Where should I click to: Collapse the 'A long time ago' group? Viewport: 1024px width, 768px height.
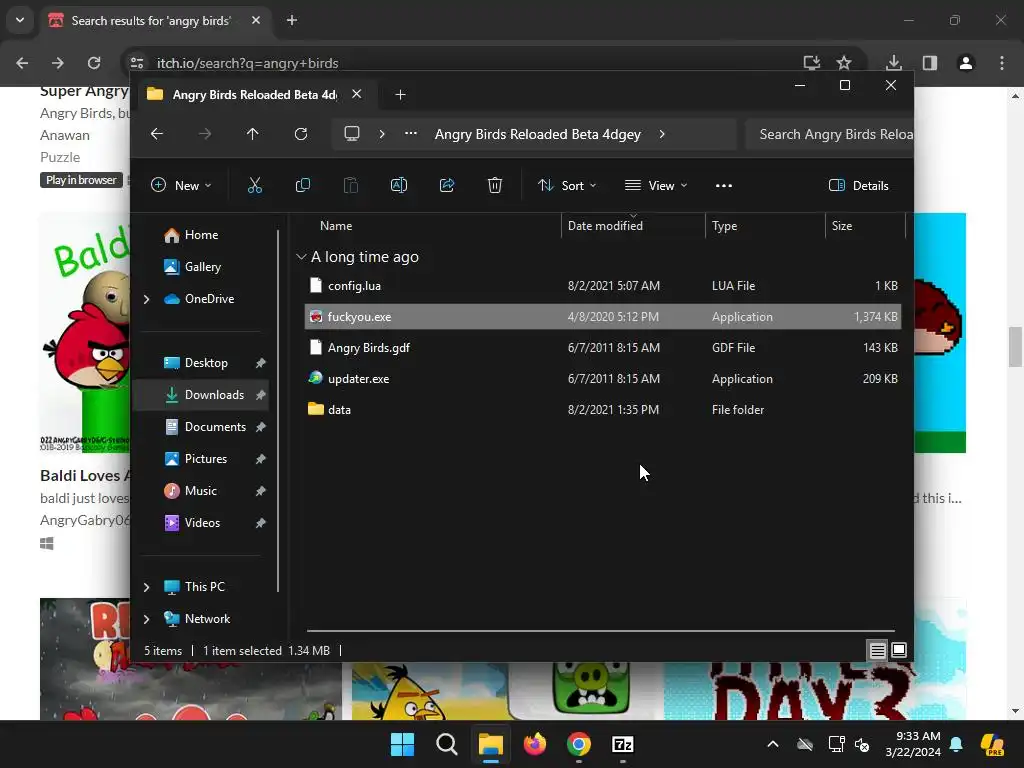(301, 257)
